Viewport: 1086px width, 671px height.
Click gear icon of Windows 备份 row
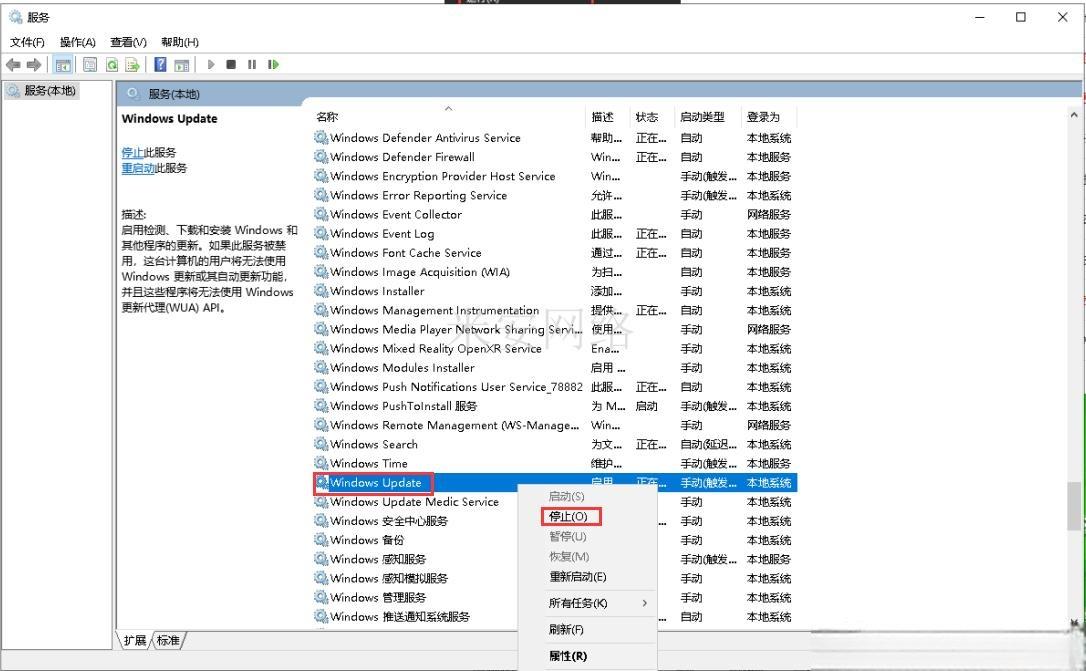(321, 539)
